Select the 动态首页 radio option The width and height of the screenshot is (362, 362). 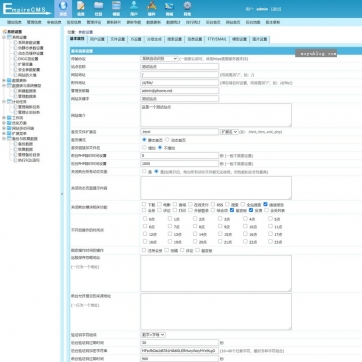167,140
